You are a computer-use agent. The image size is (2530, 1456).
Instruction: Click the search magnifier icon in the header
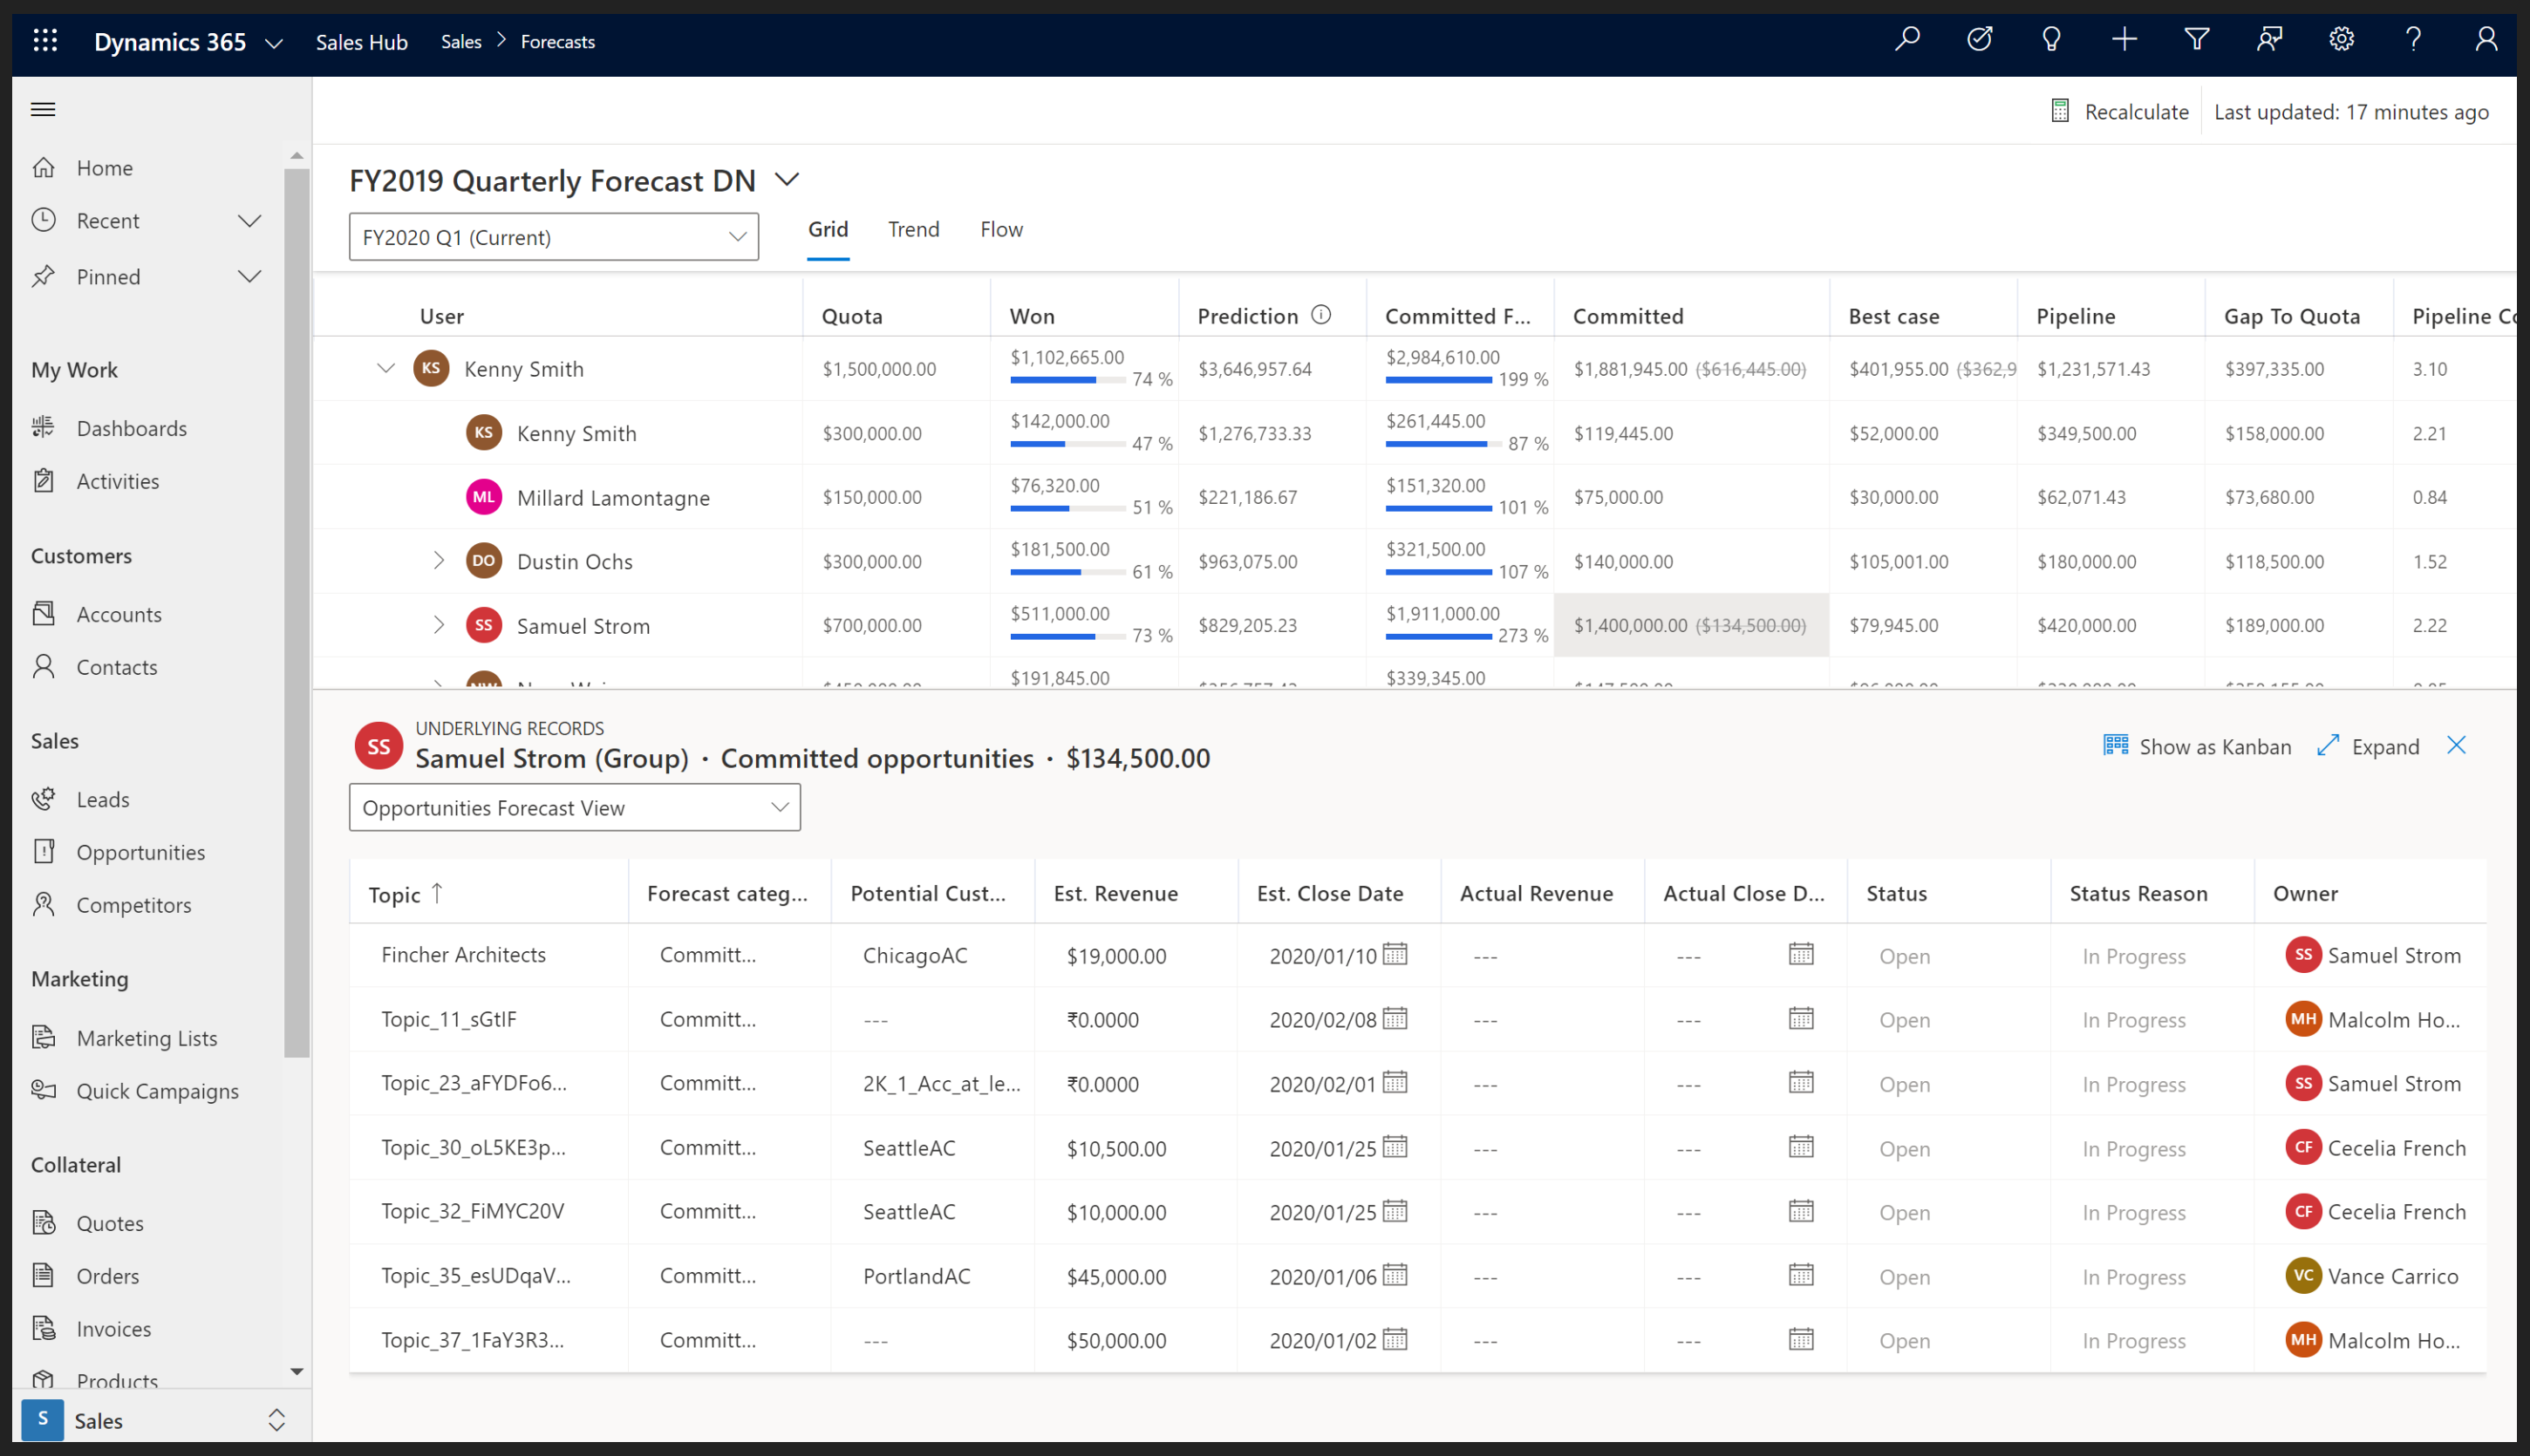coord(1907,40)
